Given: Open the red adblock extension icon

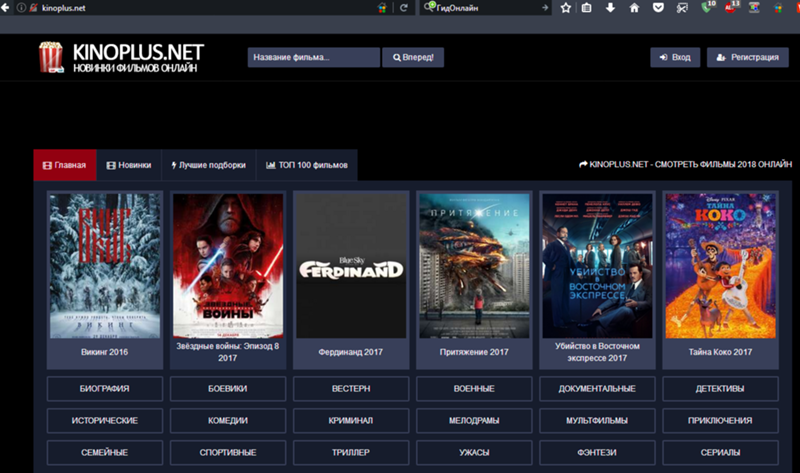Looking at the screenshot, I should tap(731, 7).
